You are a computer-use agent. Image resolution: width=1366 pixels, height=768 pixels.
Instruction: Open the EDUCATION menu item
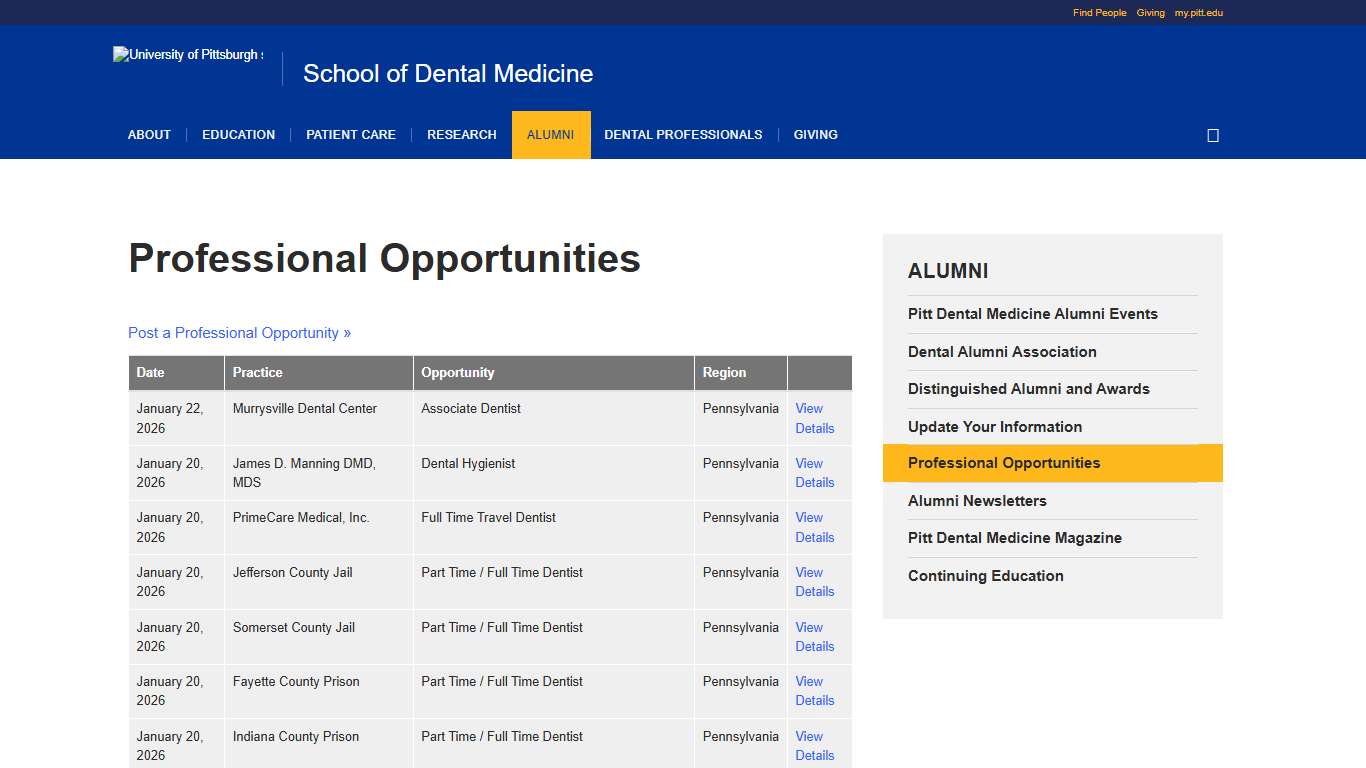(x=238, y=134)
